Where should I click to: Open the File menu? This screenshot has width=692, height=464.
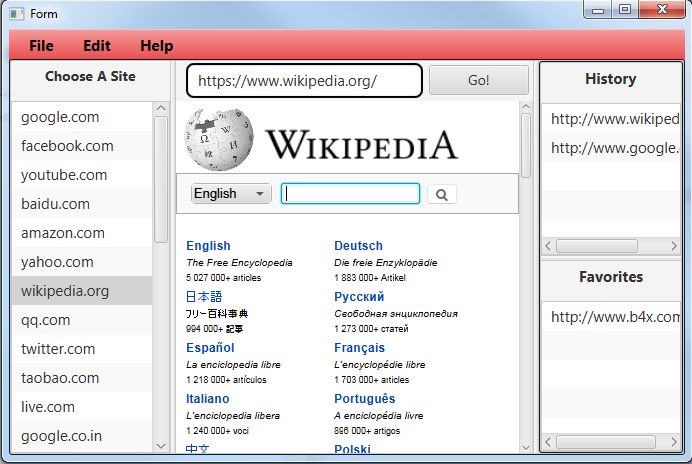41,46
